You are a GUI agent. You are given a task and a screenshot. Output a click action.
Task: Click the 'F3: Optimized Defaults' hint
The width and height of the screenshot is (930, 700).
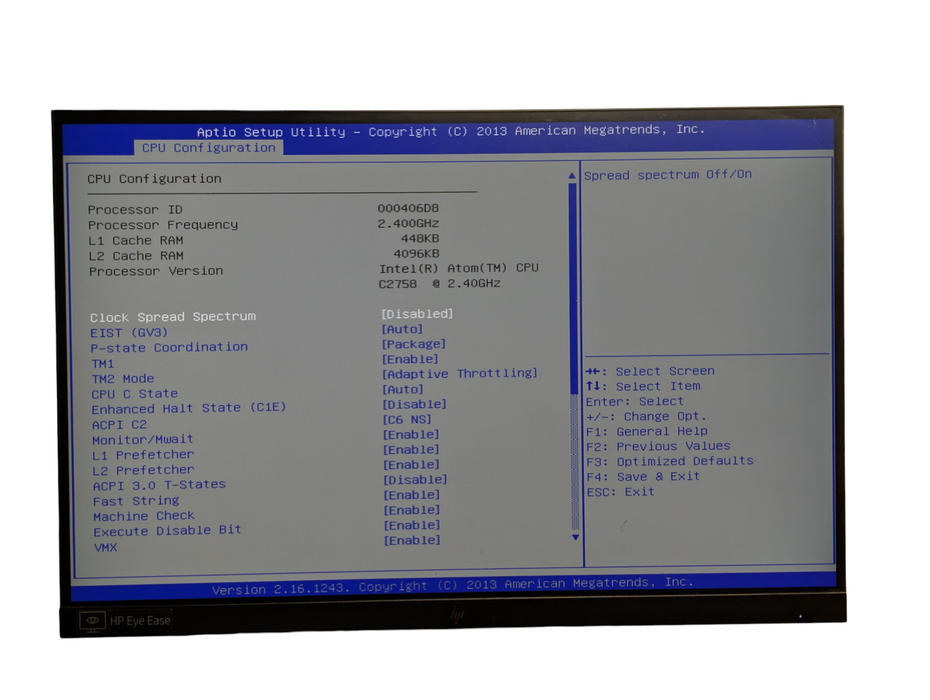[x=670, y=461]
